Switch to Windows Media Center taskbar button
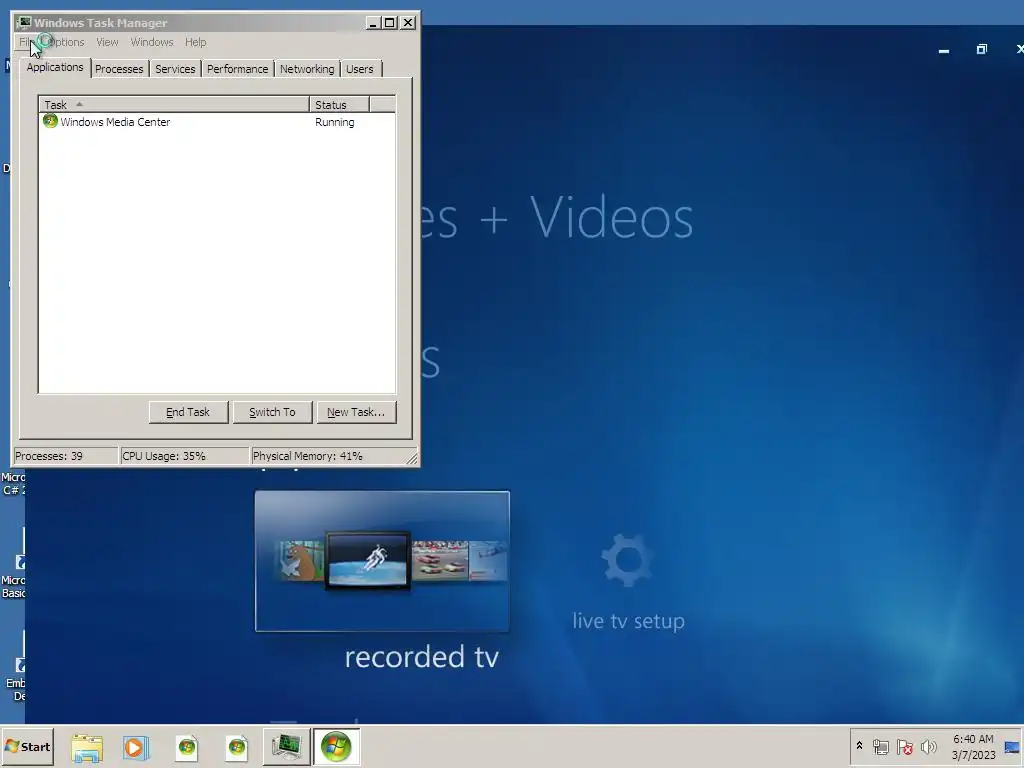This screenshot has height=768, width=1024. pyautogui.click(x=336, y=746)
